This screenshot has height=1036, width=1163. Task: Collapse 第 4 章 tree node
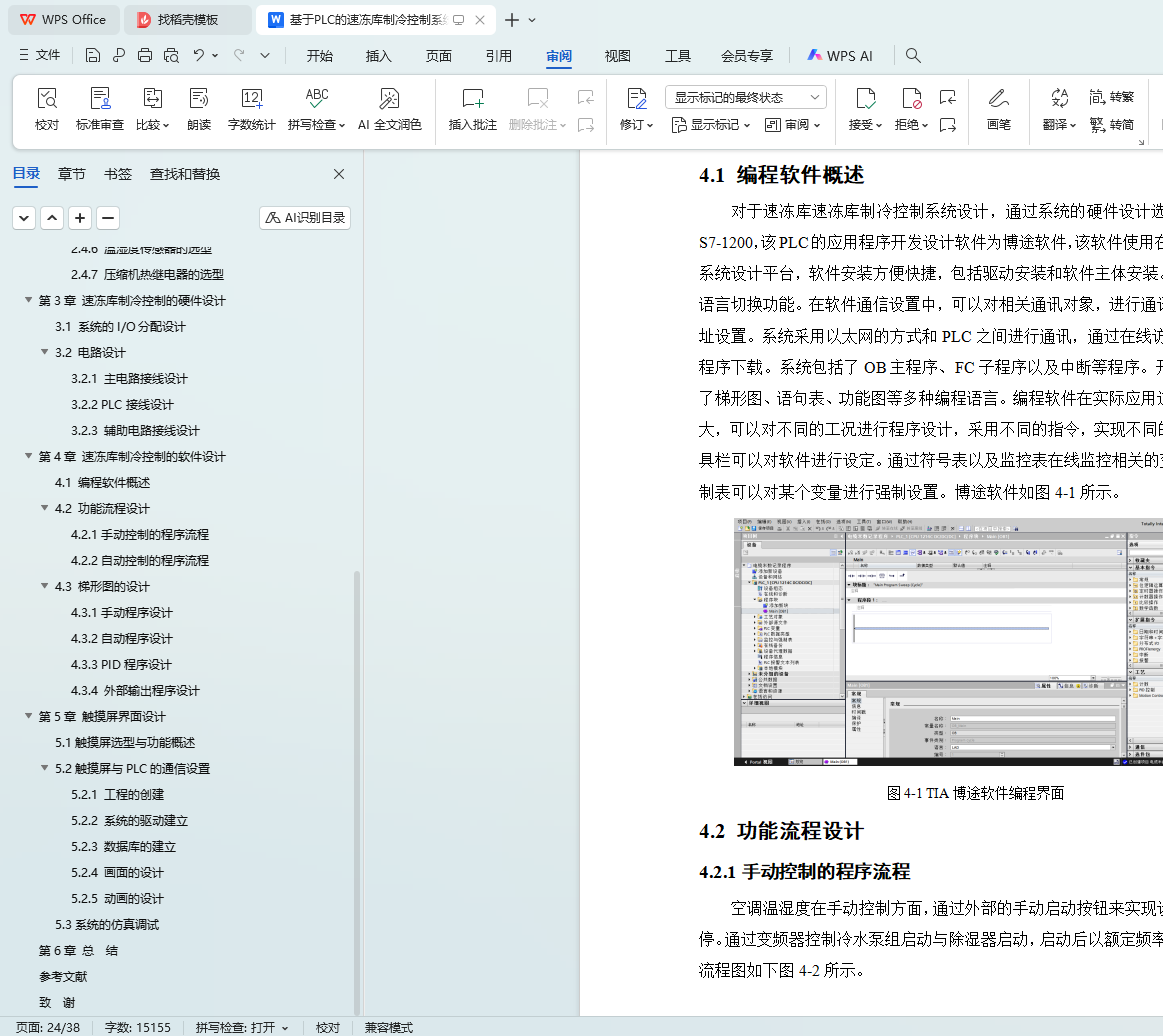[28, 456]
